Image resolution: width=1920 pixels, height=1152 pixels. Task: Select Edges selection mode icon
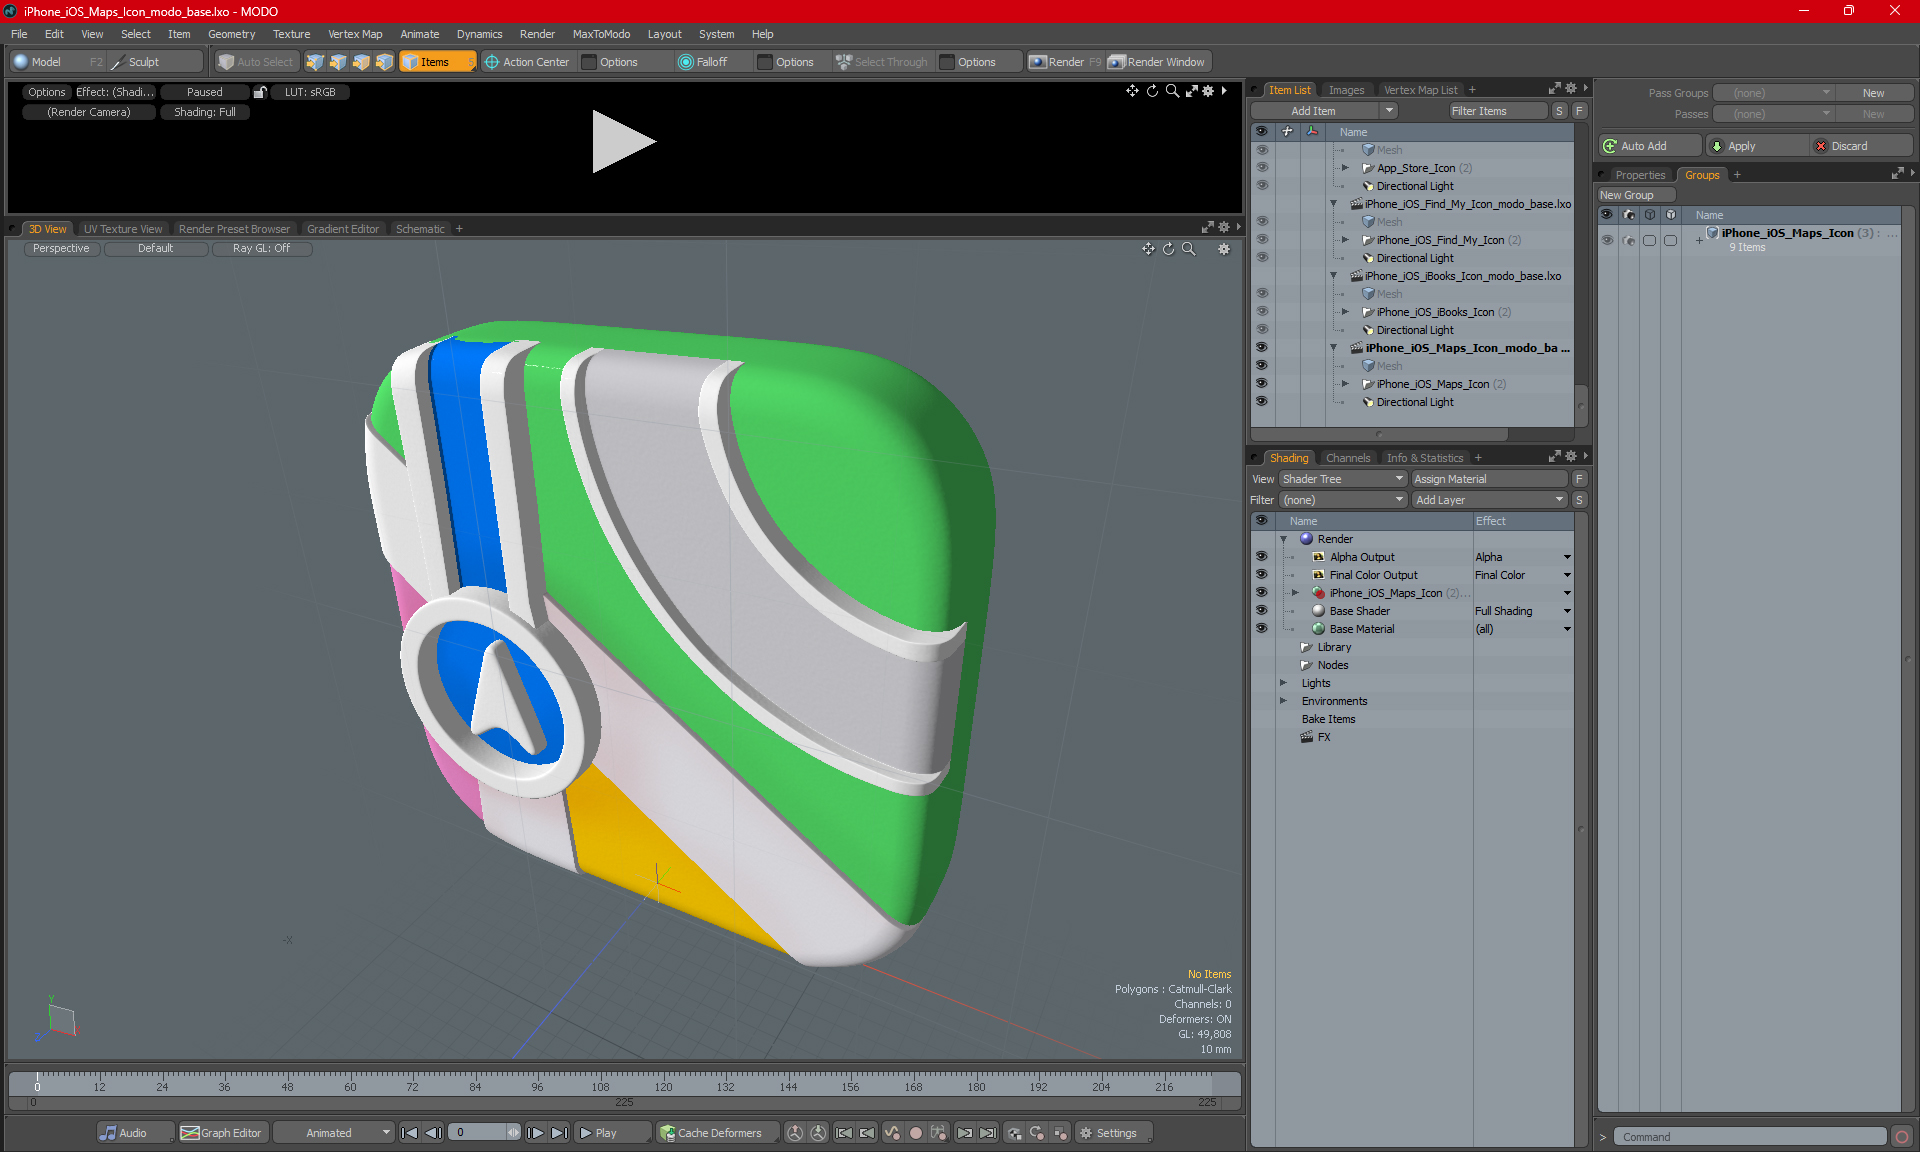coord(338,62)
